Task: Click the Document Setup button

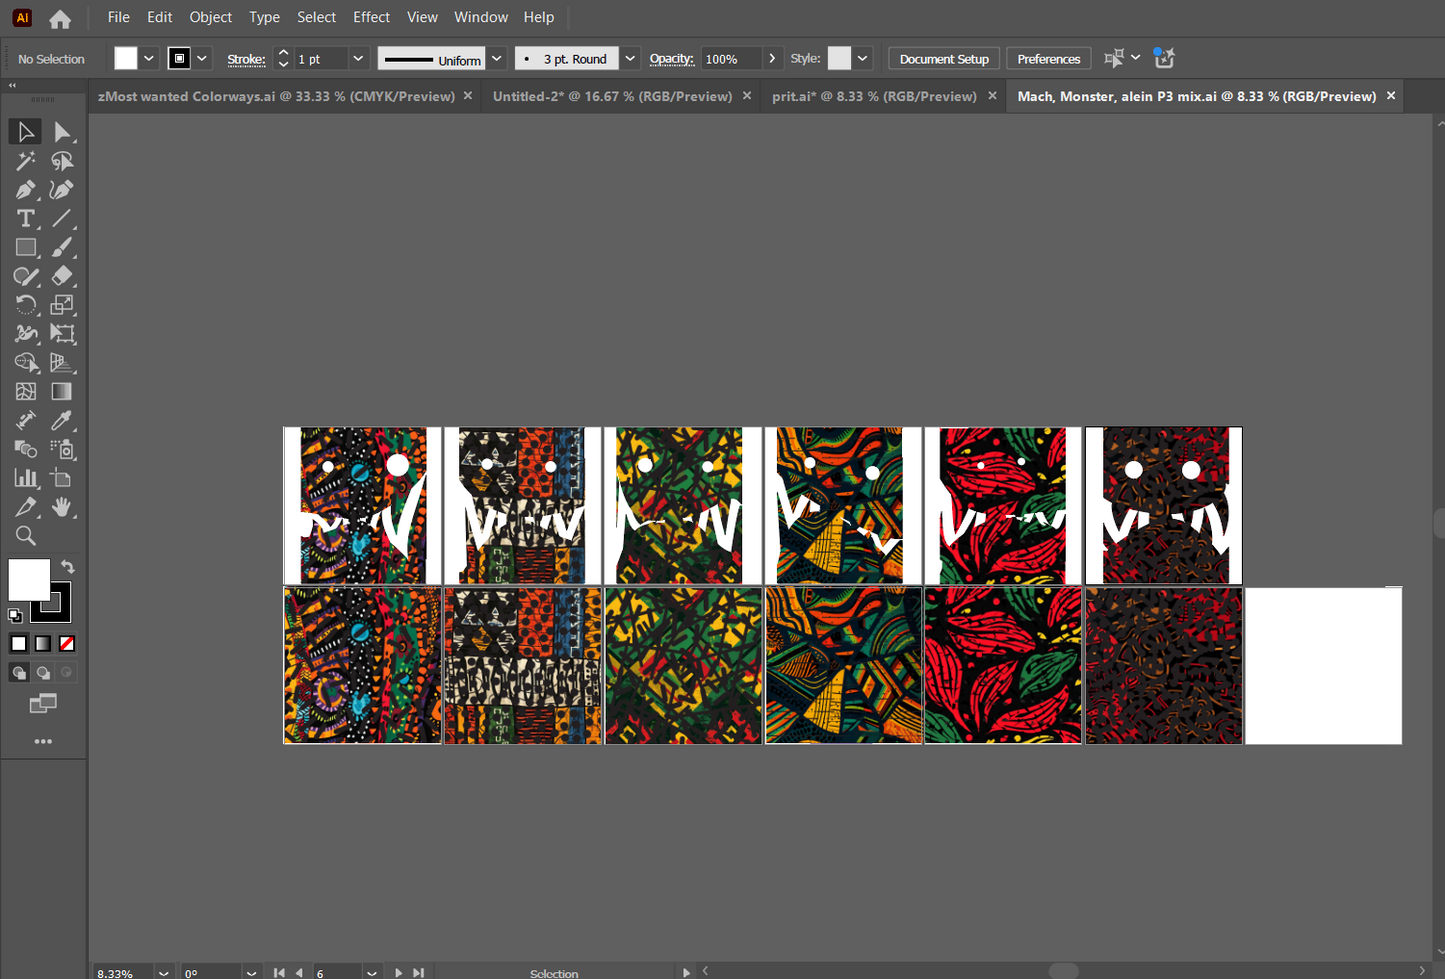Action: [943, 59]
